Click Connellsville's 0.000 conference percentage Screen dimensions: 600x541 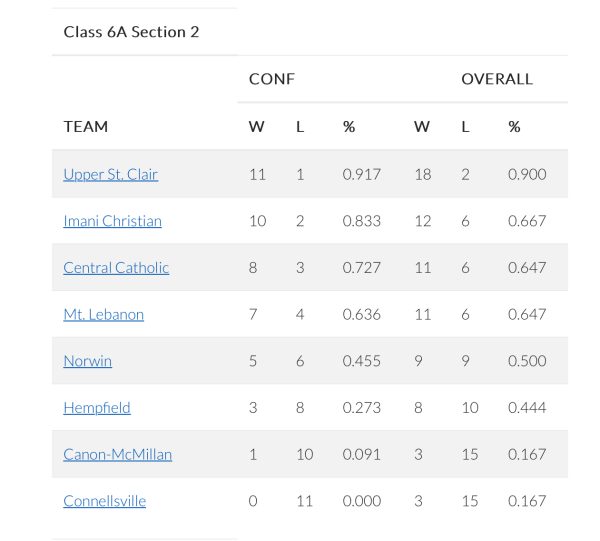click(x=362, y=501)
